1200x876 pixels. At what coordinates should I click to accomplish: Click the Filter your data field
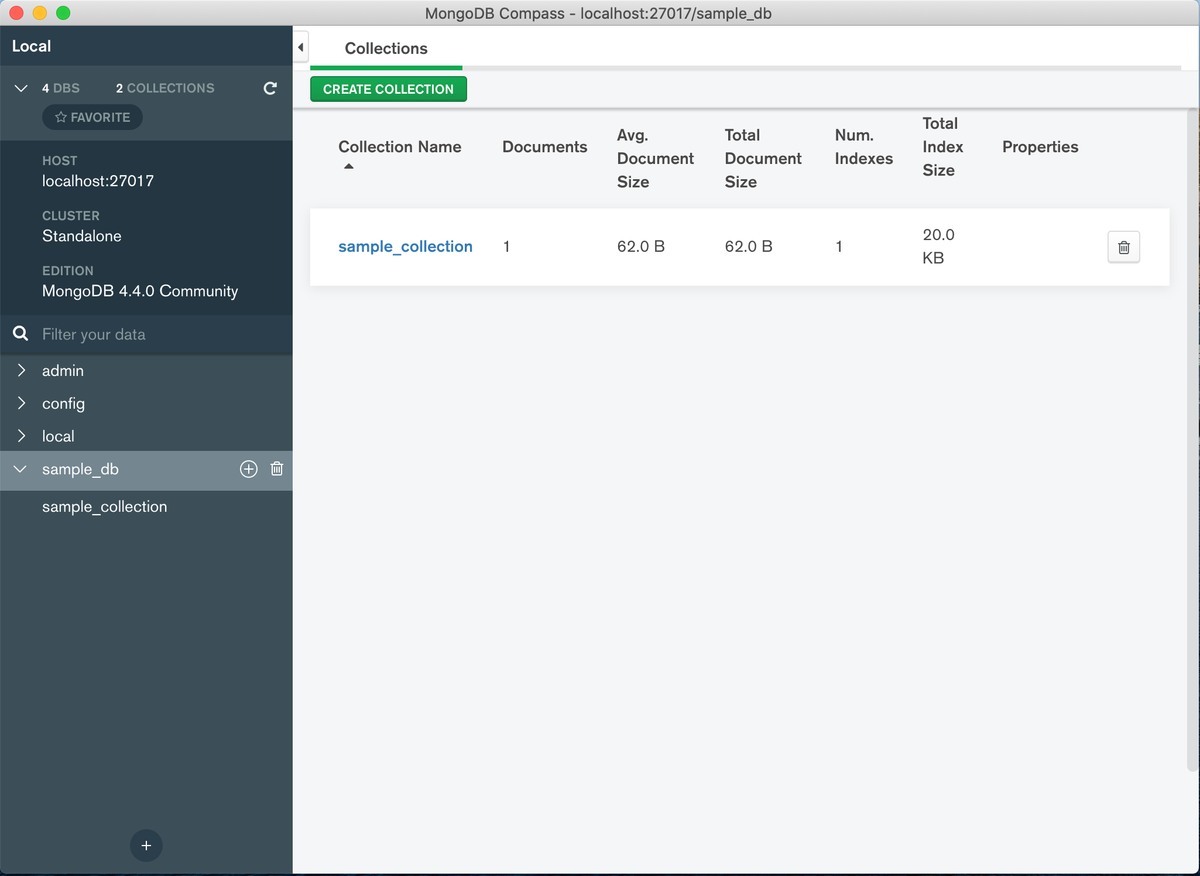tap(160, 334)
